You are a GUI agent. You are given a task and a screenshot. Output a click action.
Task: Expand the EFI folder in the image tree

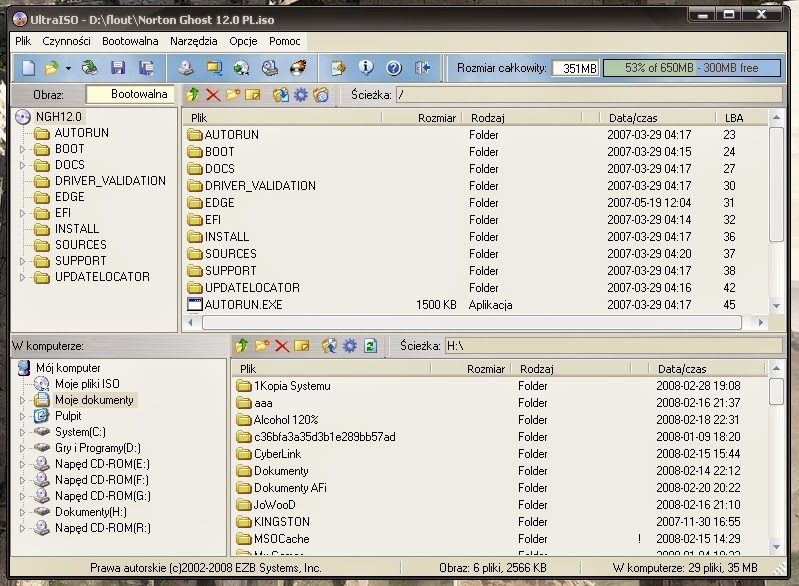pyautogui.click(x=22, y=213)
